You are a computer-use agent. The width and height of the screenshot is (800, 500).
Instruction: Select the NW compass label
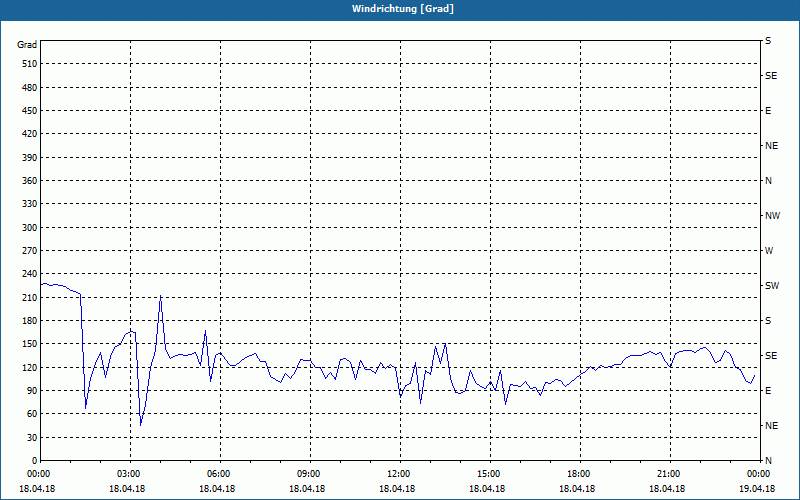[x=772, y=216]
